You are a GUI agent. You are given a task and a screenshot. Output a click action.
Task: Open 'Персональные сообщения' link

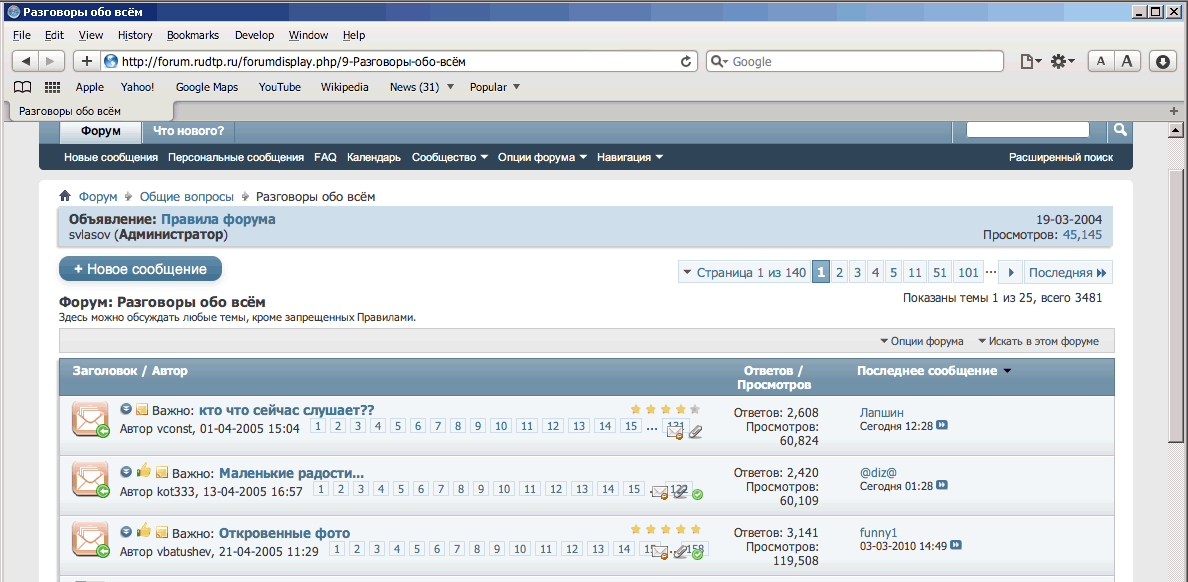point(236,157)
